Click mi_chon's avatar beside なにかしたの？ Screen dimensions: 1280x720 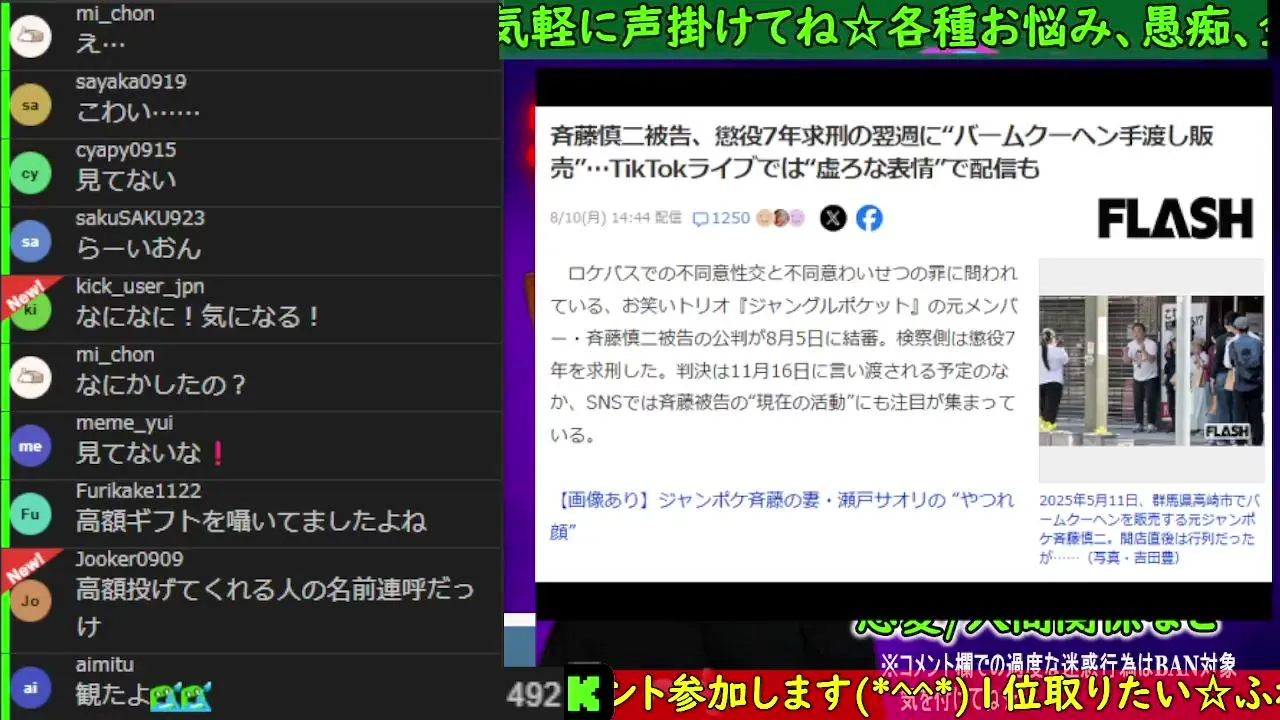30,378
